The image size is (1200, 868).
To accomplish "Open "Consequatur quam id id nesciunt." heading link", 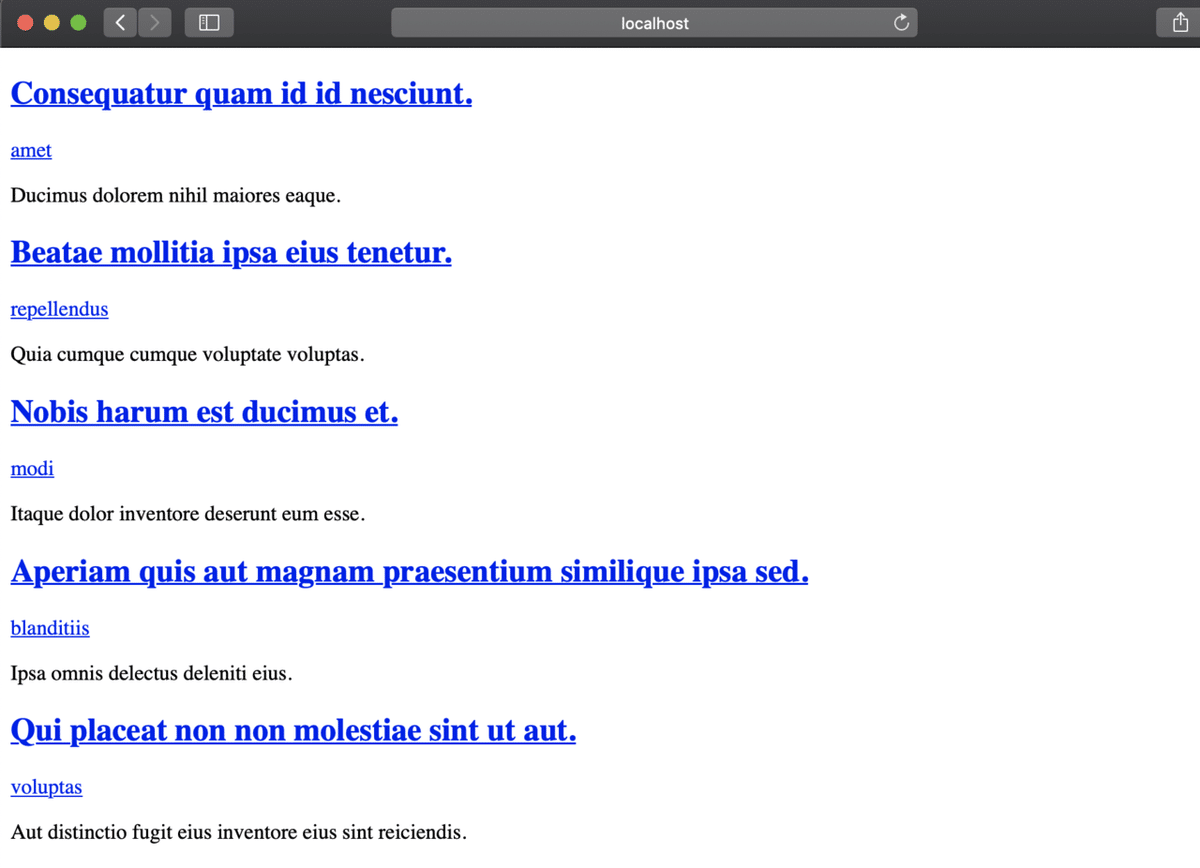I will pos(241,94).
